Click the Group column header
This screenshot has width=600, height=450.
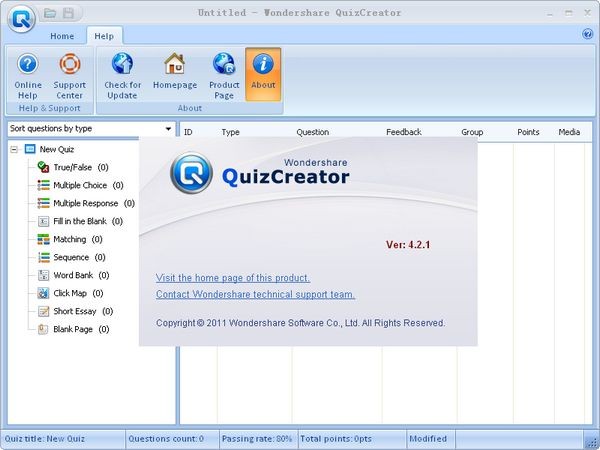(472, 132)
